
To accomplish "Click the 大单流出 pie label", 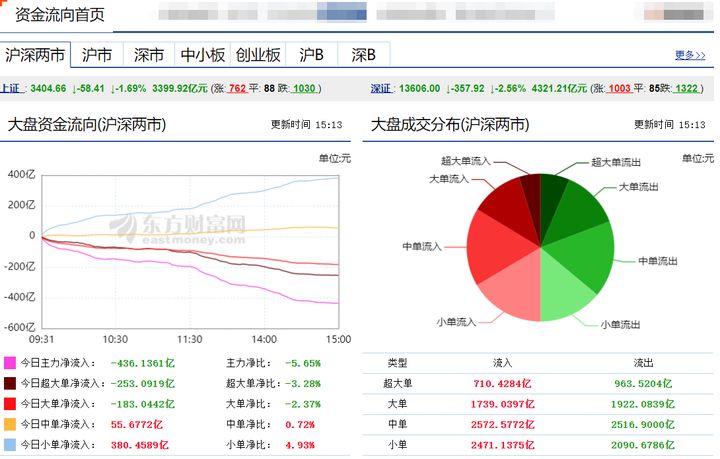I will [x=638, y=187].
